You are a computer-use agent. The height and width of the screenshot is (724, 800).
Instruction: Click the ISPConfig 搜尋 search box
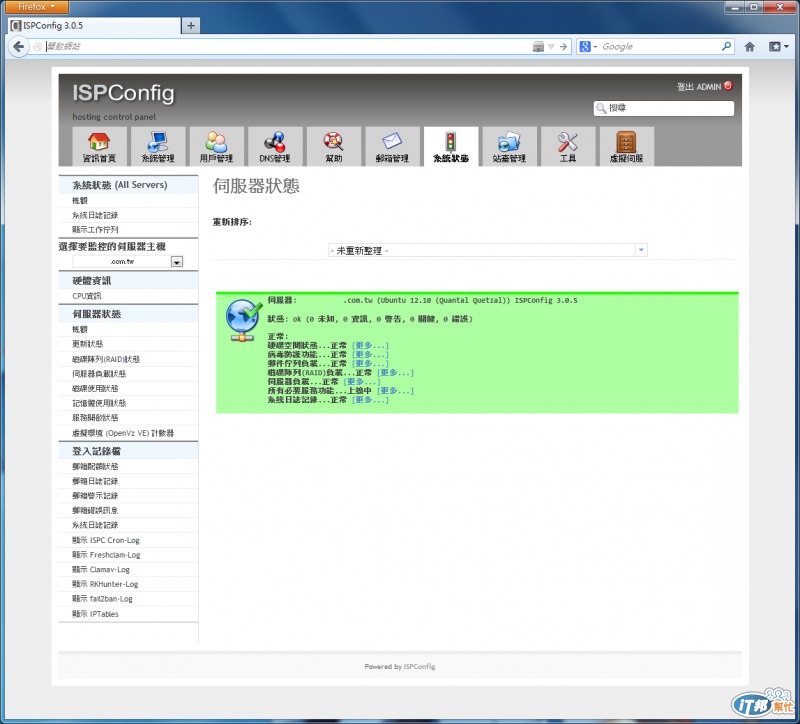[x=664, y=108]
